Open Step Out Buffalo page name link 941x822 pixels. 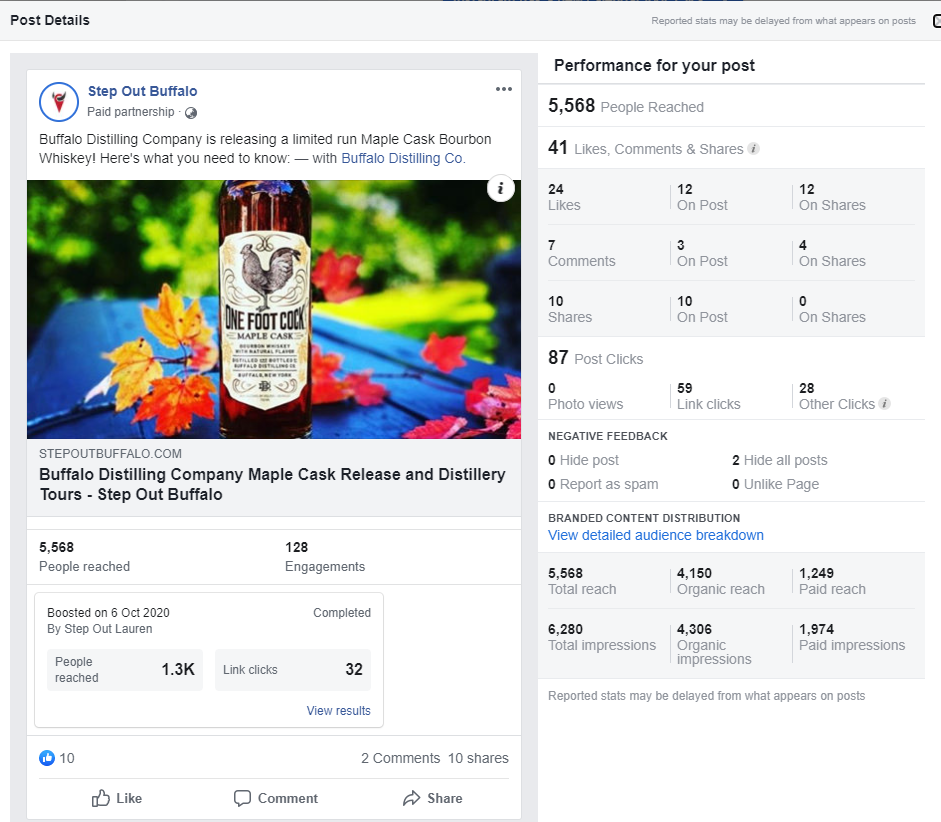[142, 91]
